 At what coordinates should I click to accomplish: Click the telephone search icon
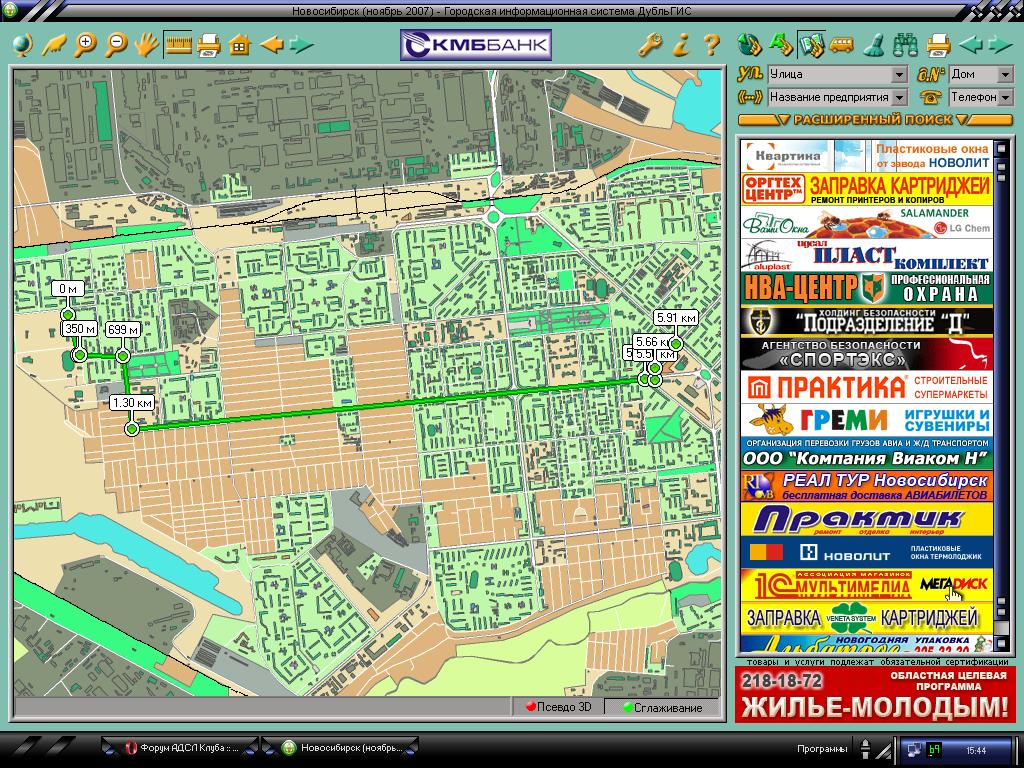[x=930, y=97]
